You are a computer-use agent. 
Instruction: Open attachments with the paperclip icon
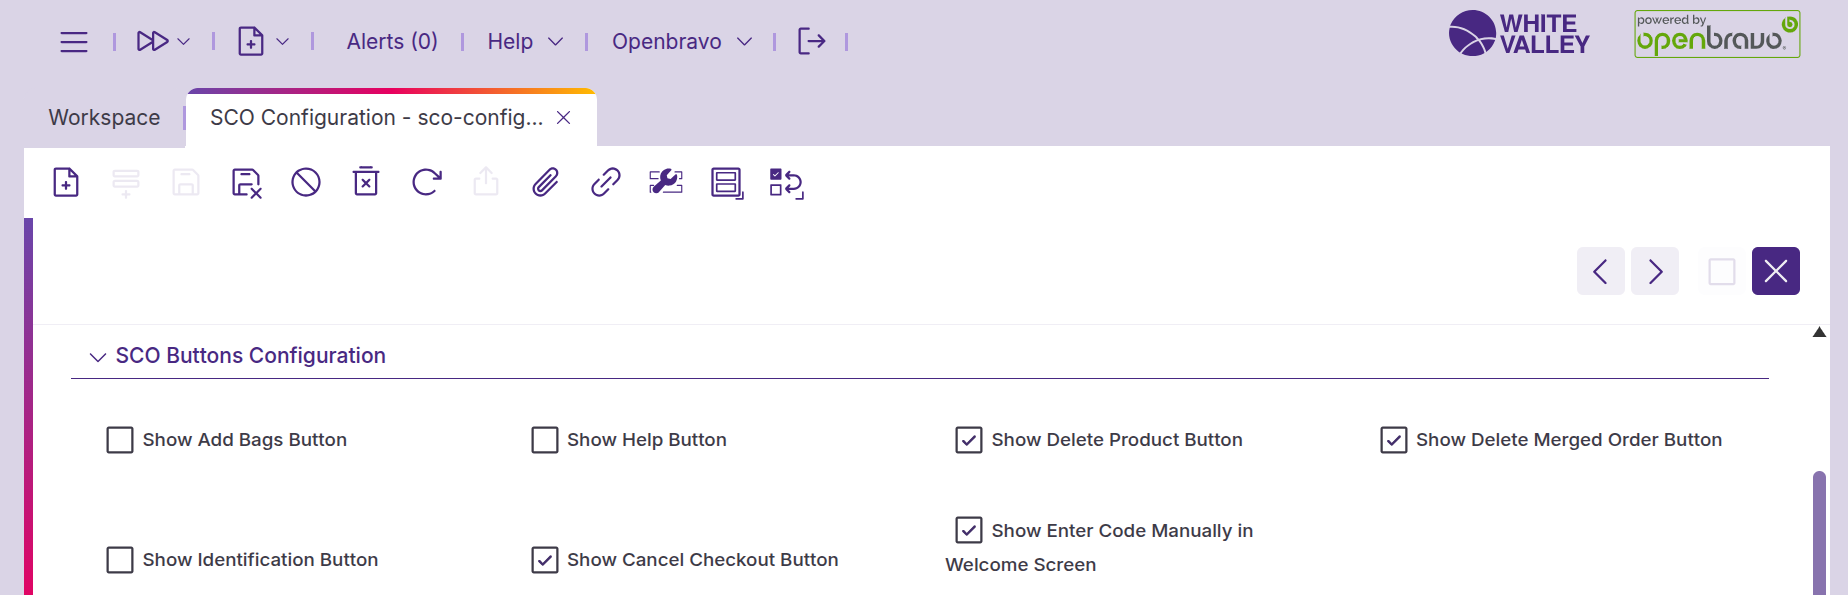[x=546, y=183]
